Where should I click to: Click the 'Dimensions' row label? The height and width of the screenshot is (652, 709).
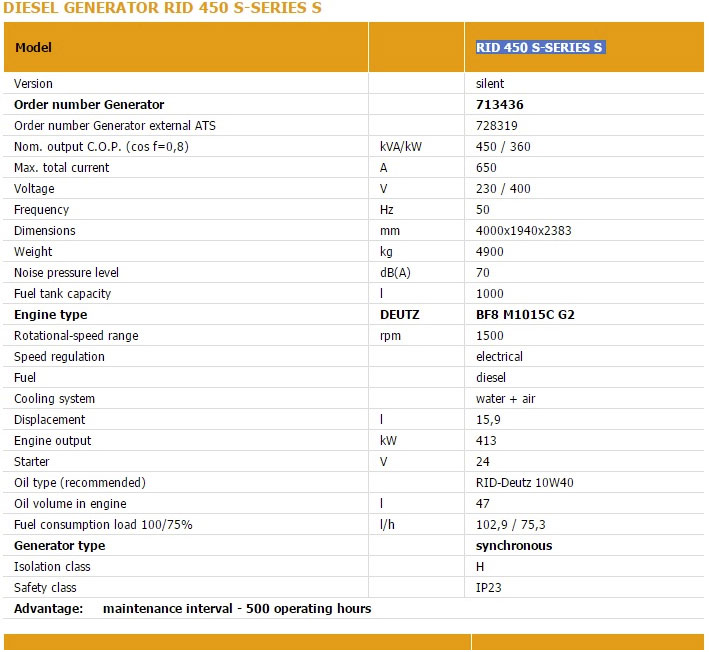(x=44, y=231)
